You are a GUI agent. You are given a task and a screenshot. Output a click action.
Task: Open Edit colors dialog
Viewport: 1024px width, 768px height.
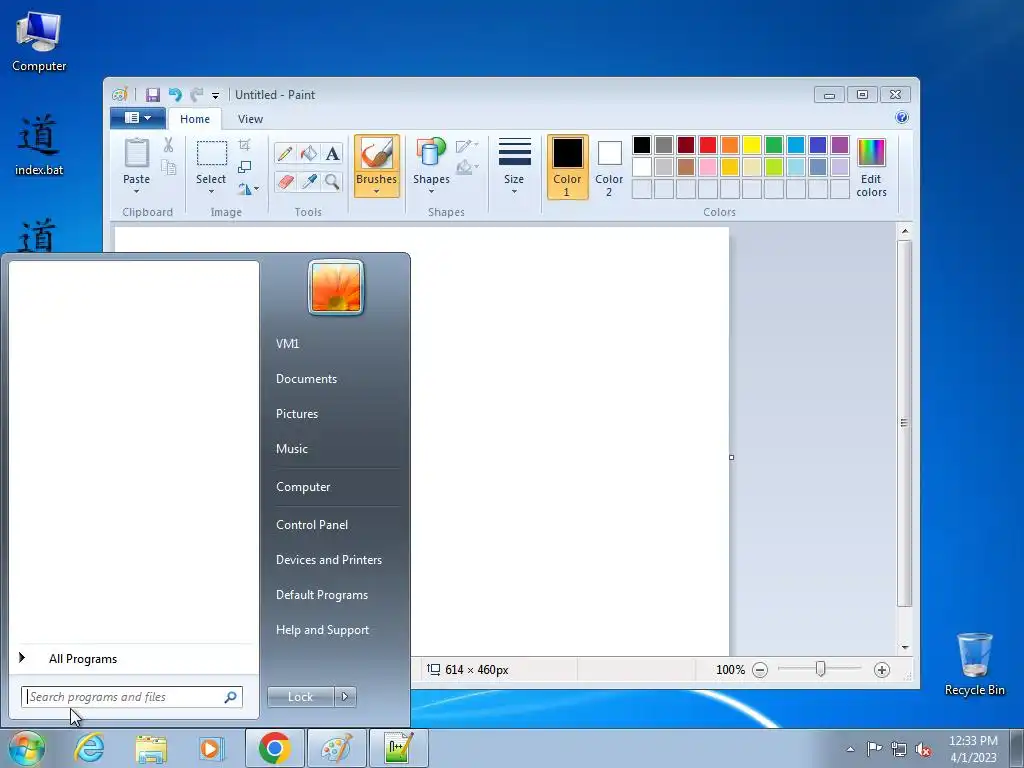click(x=871, y=167)
